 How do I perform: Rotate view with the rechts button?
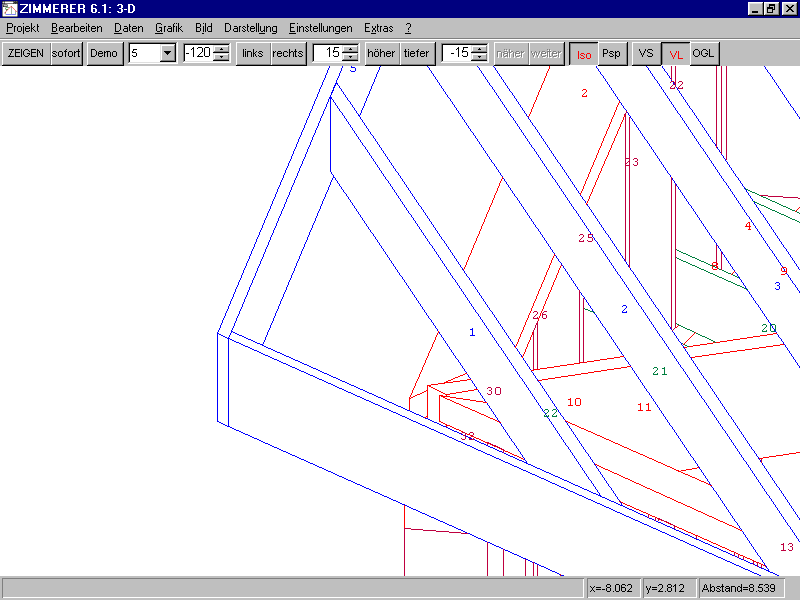[288, 53]
